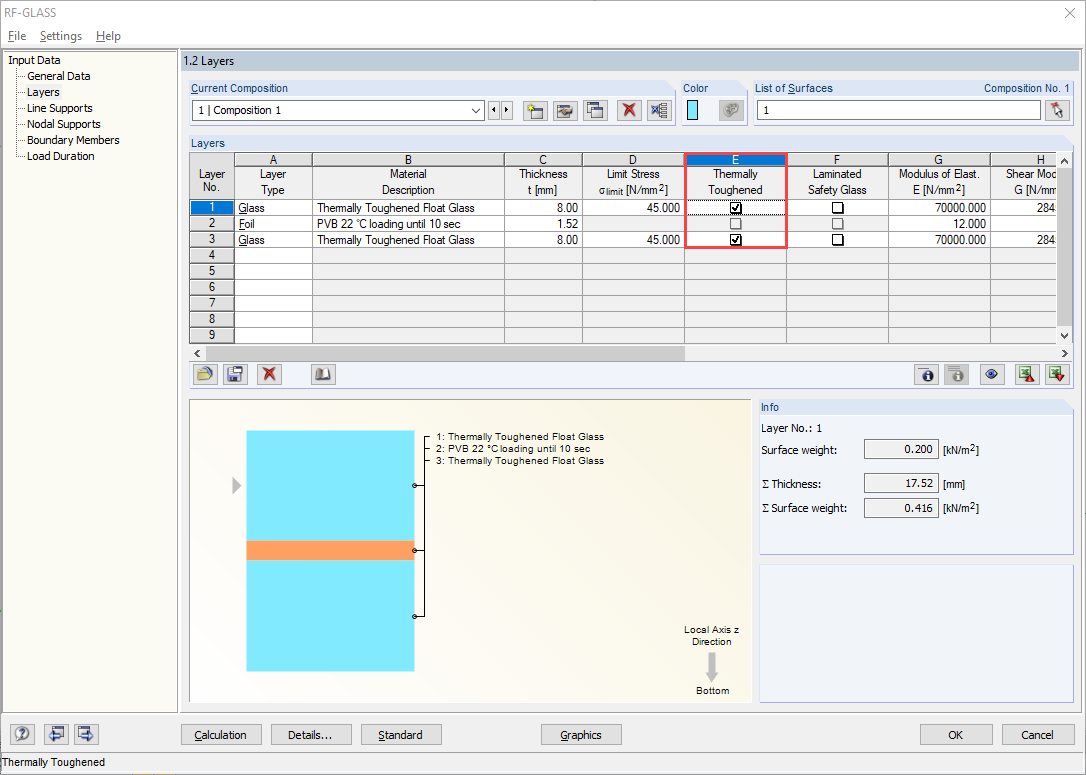Uncheck Thermally Toughened for layer 3
Screen dimensions: 1086x775
736,240
